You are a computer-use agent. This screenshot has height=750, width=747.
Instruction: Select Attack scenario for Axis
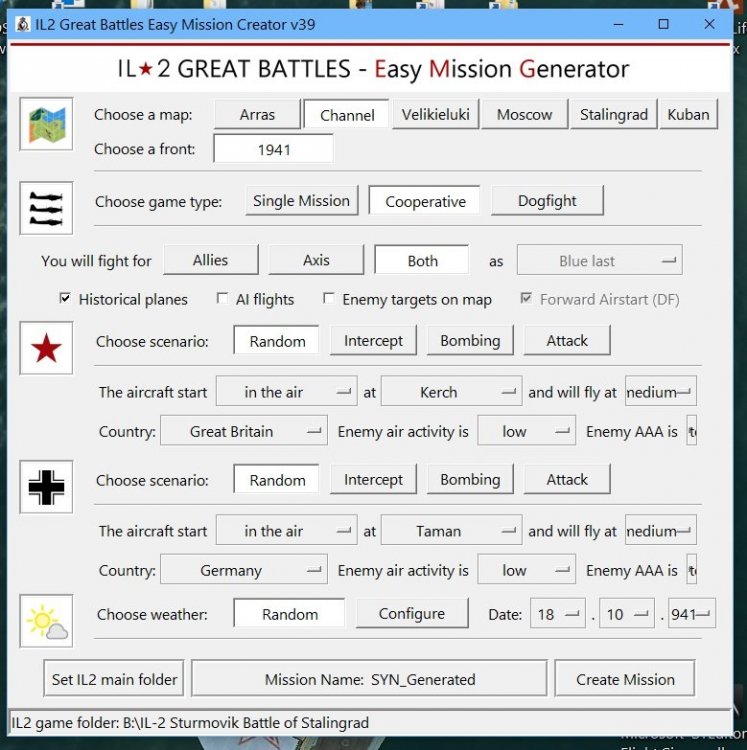pos(567,479)
